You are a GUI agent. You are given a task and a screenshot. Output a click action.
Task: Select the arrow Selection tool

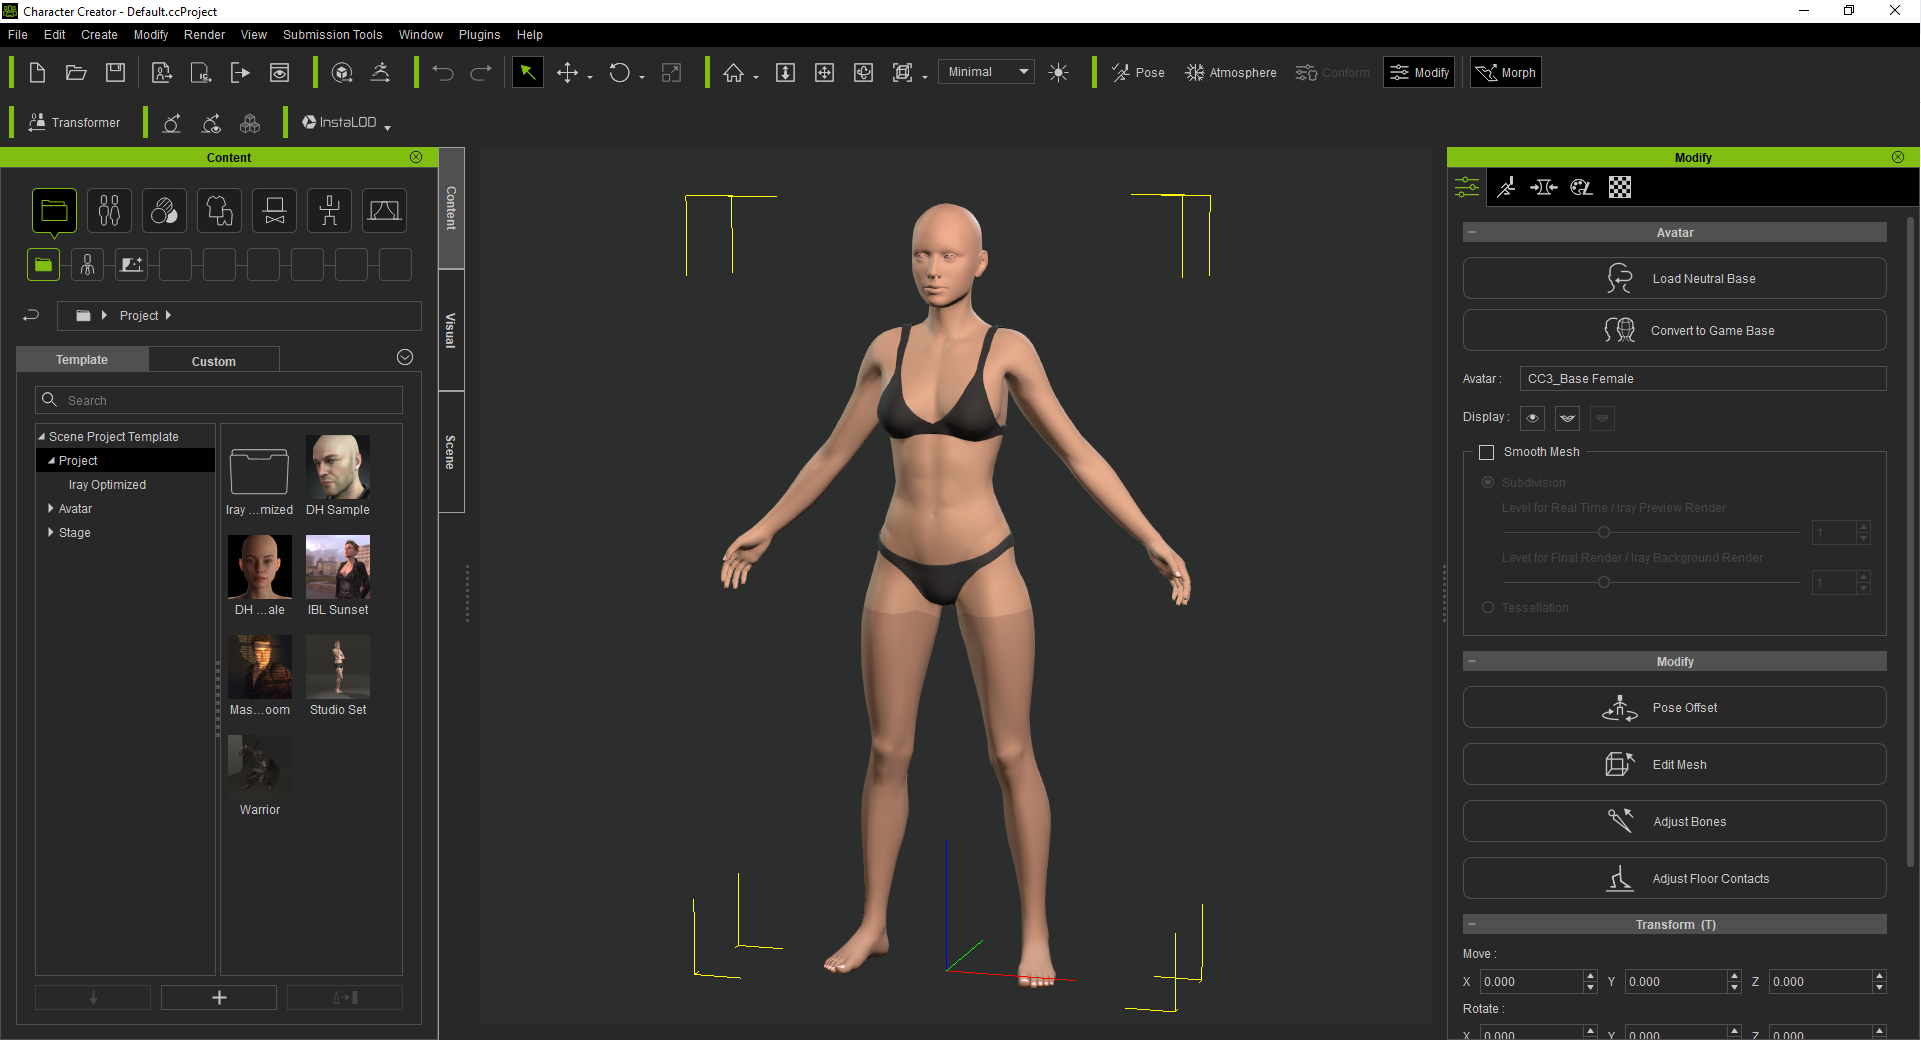coord(527,72)
